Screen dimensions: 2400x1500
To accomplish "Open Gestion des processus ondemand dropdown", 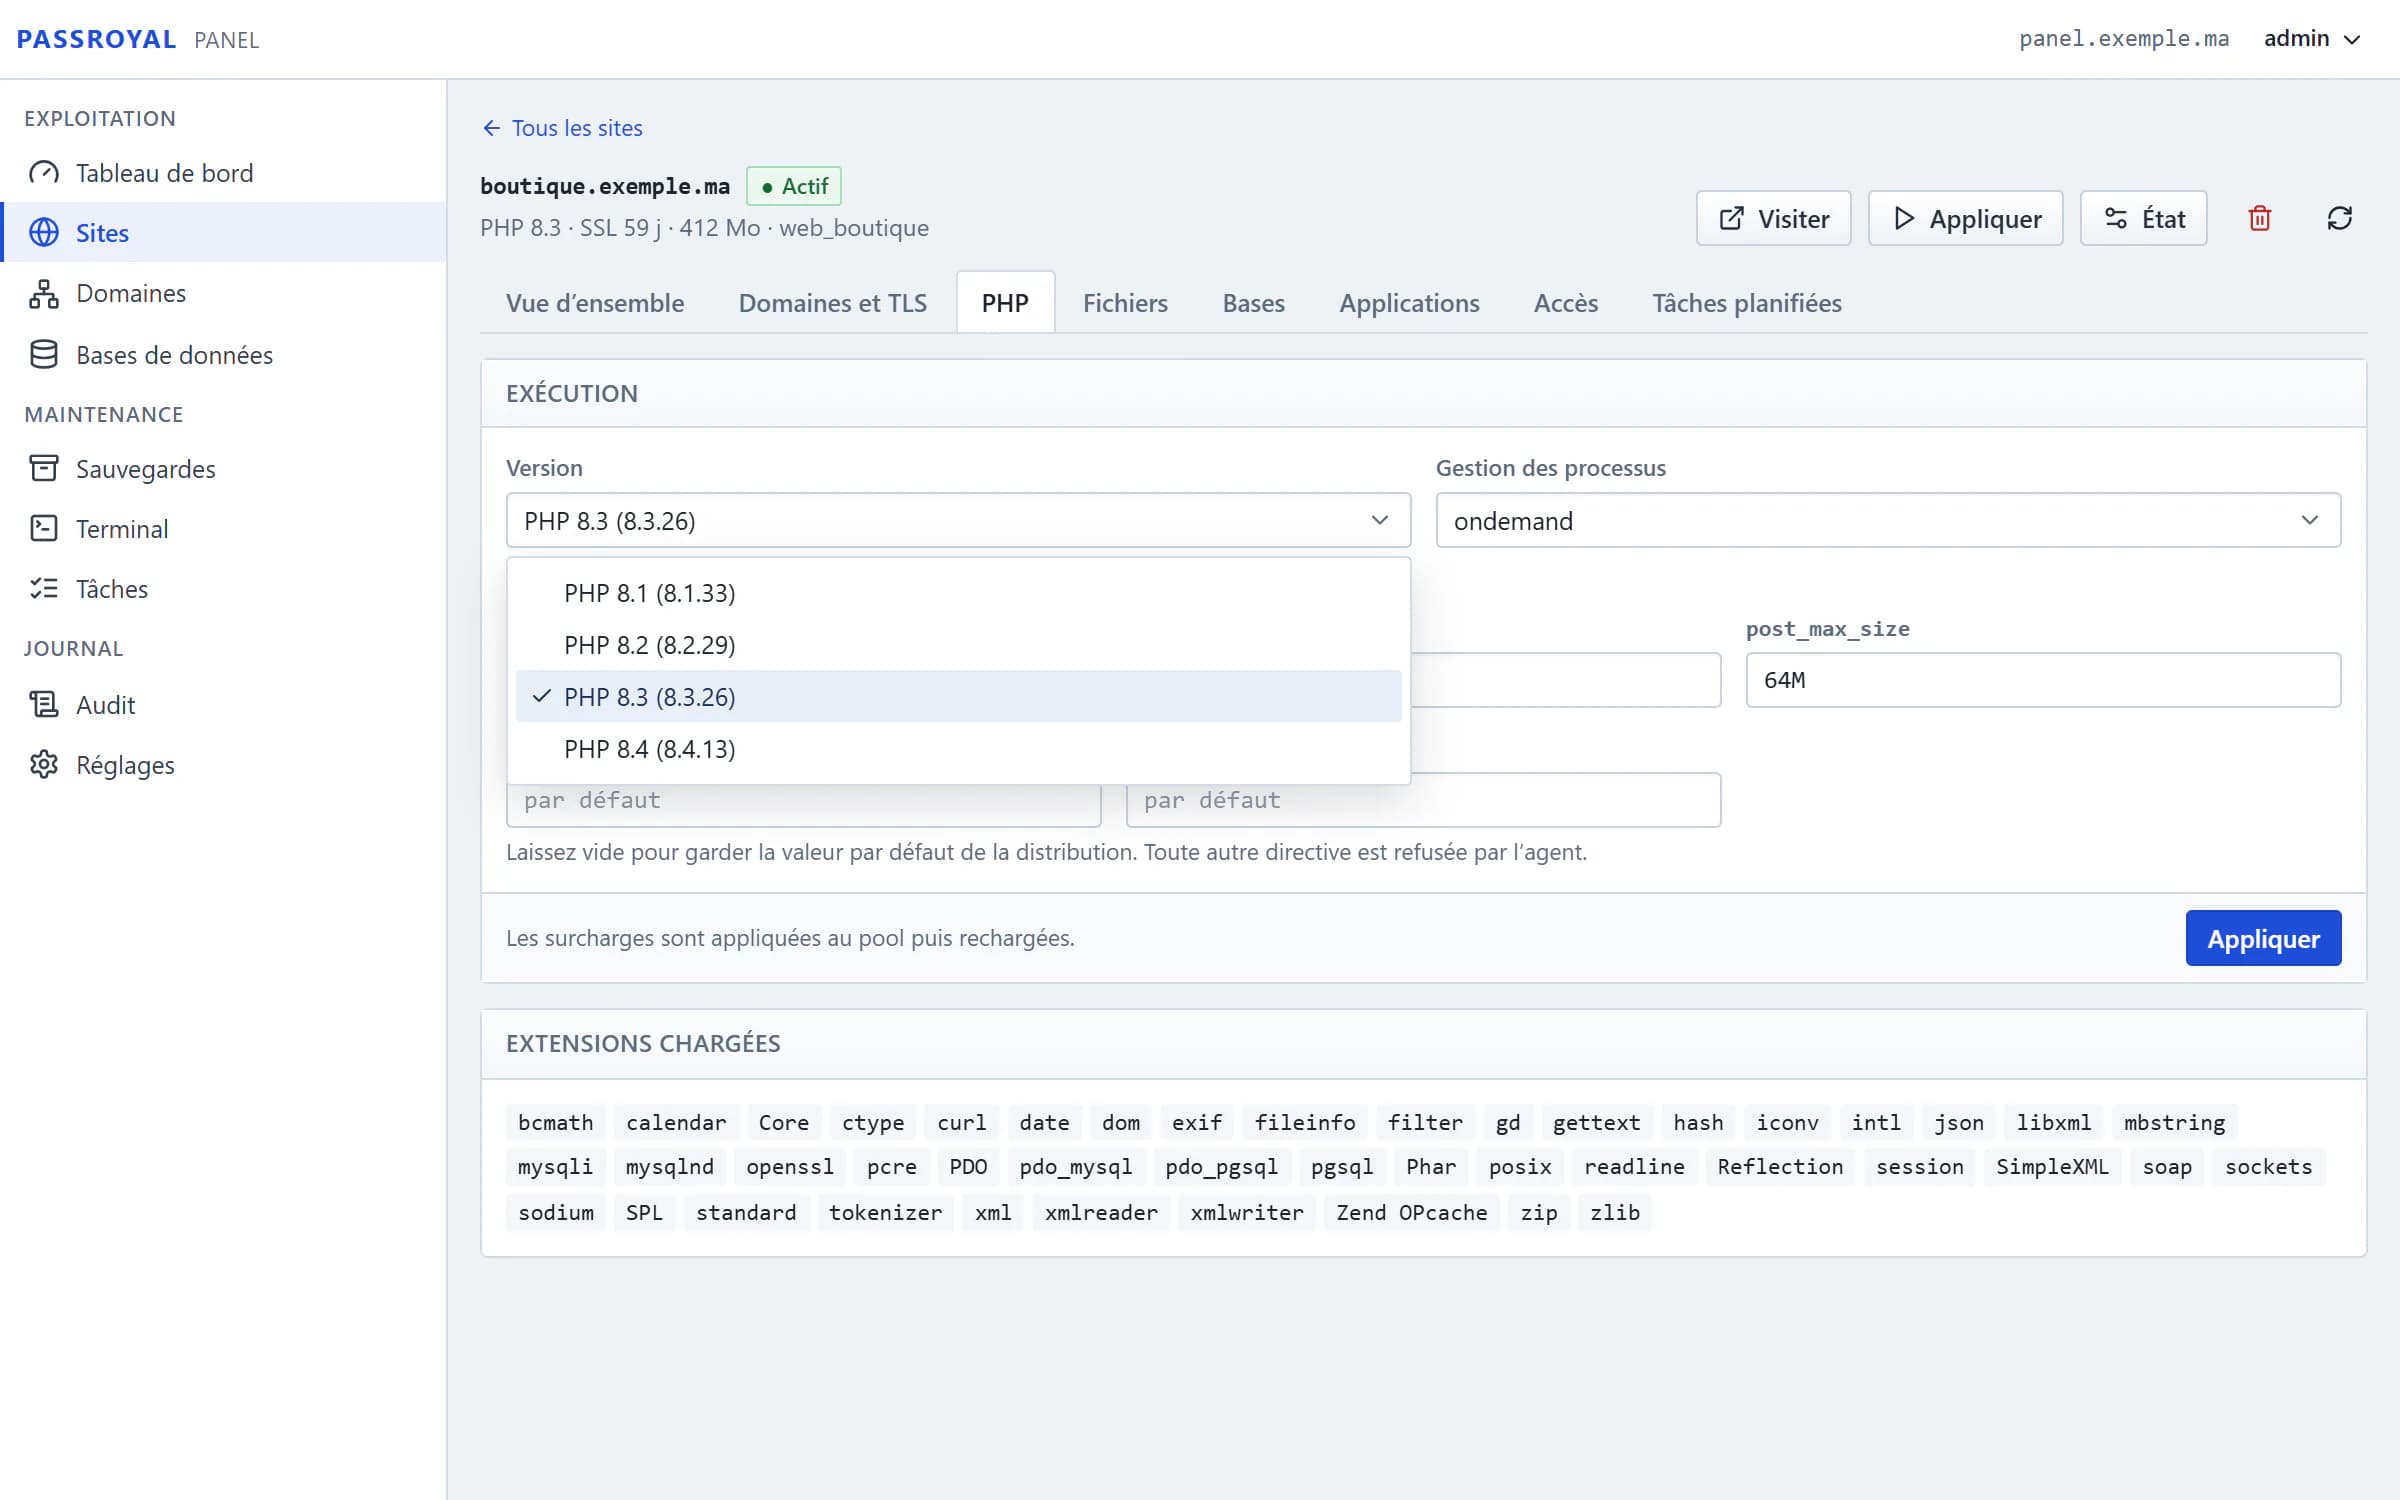I will (x=1888, y=520).
